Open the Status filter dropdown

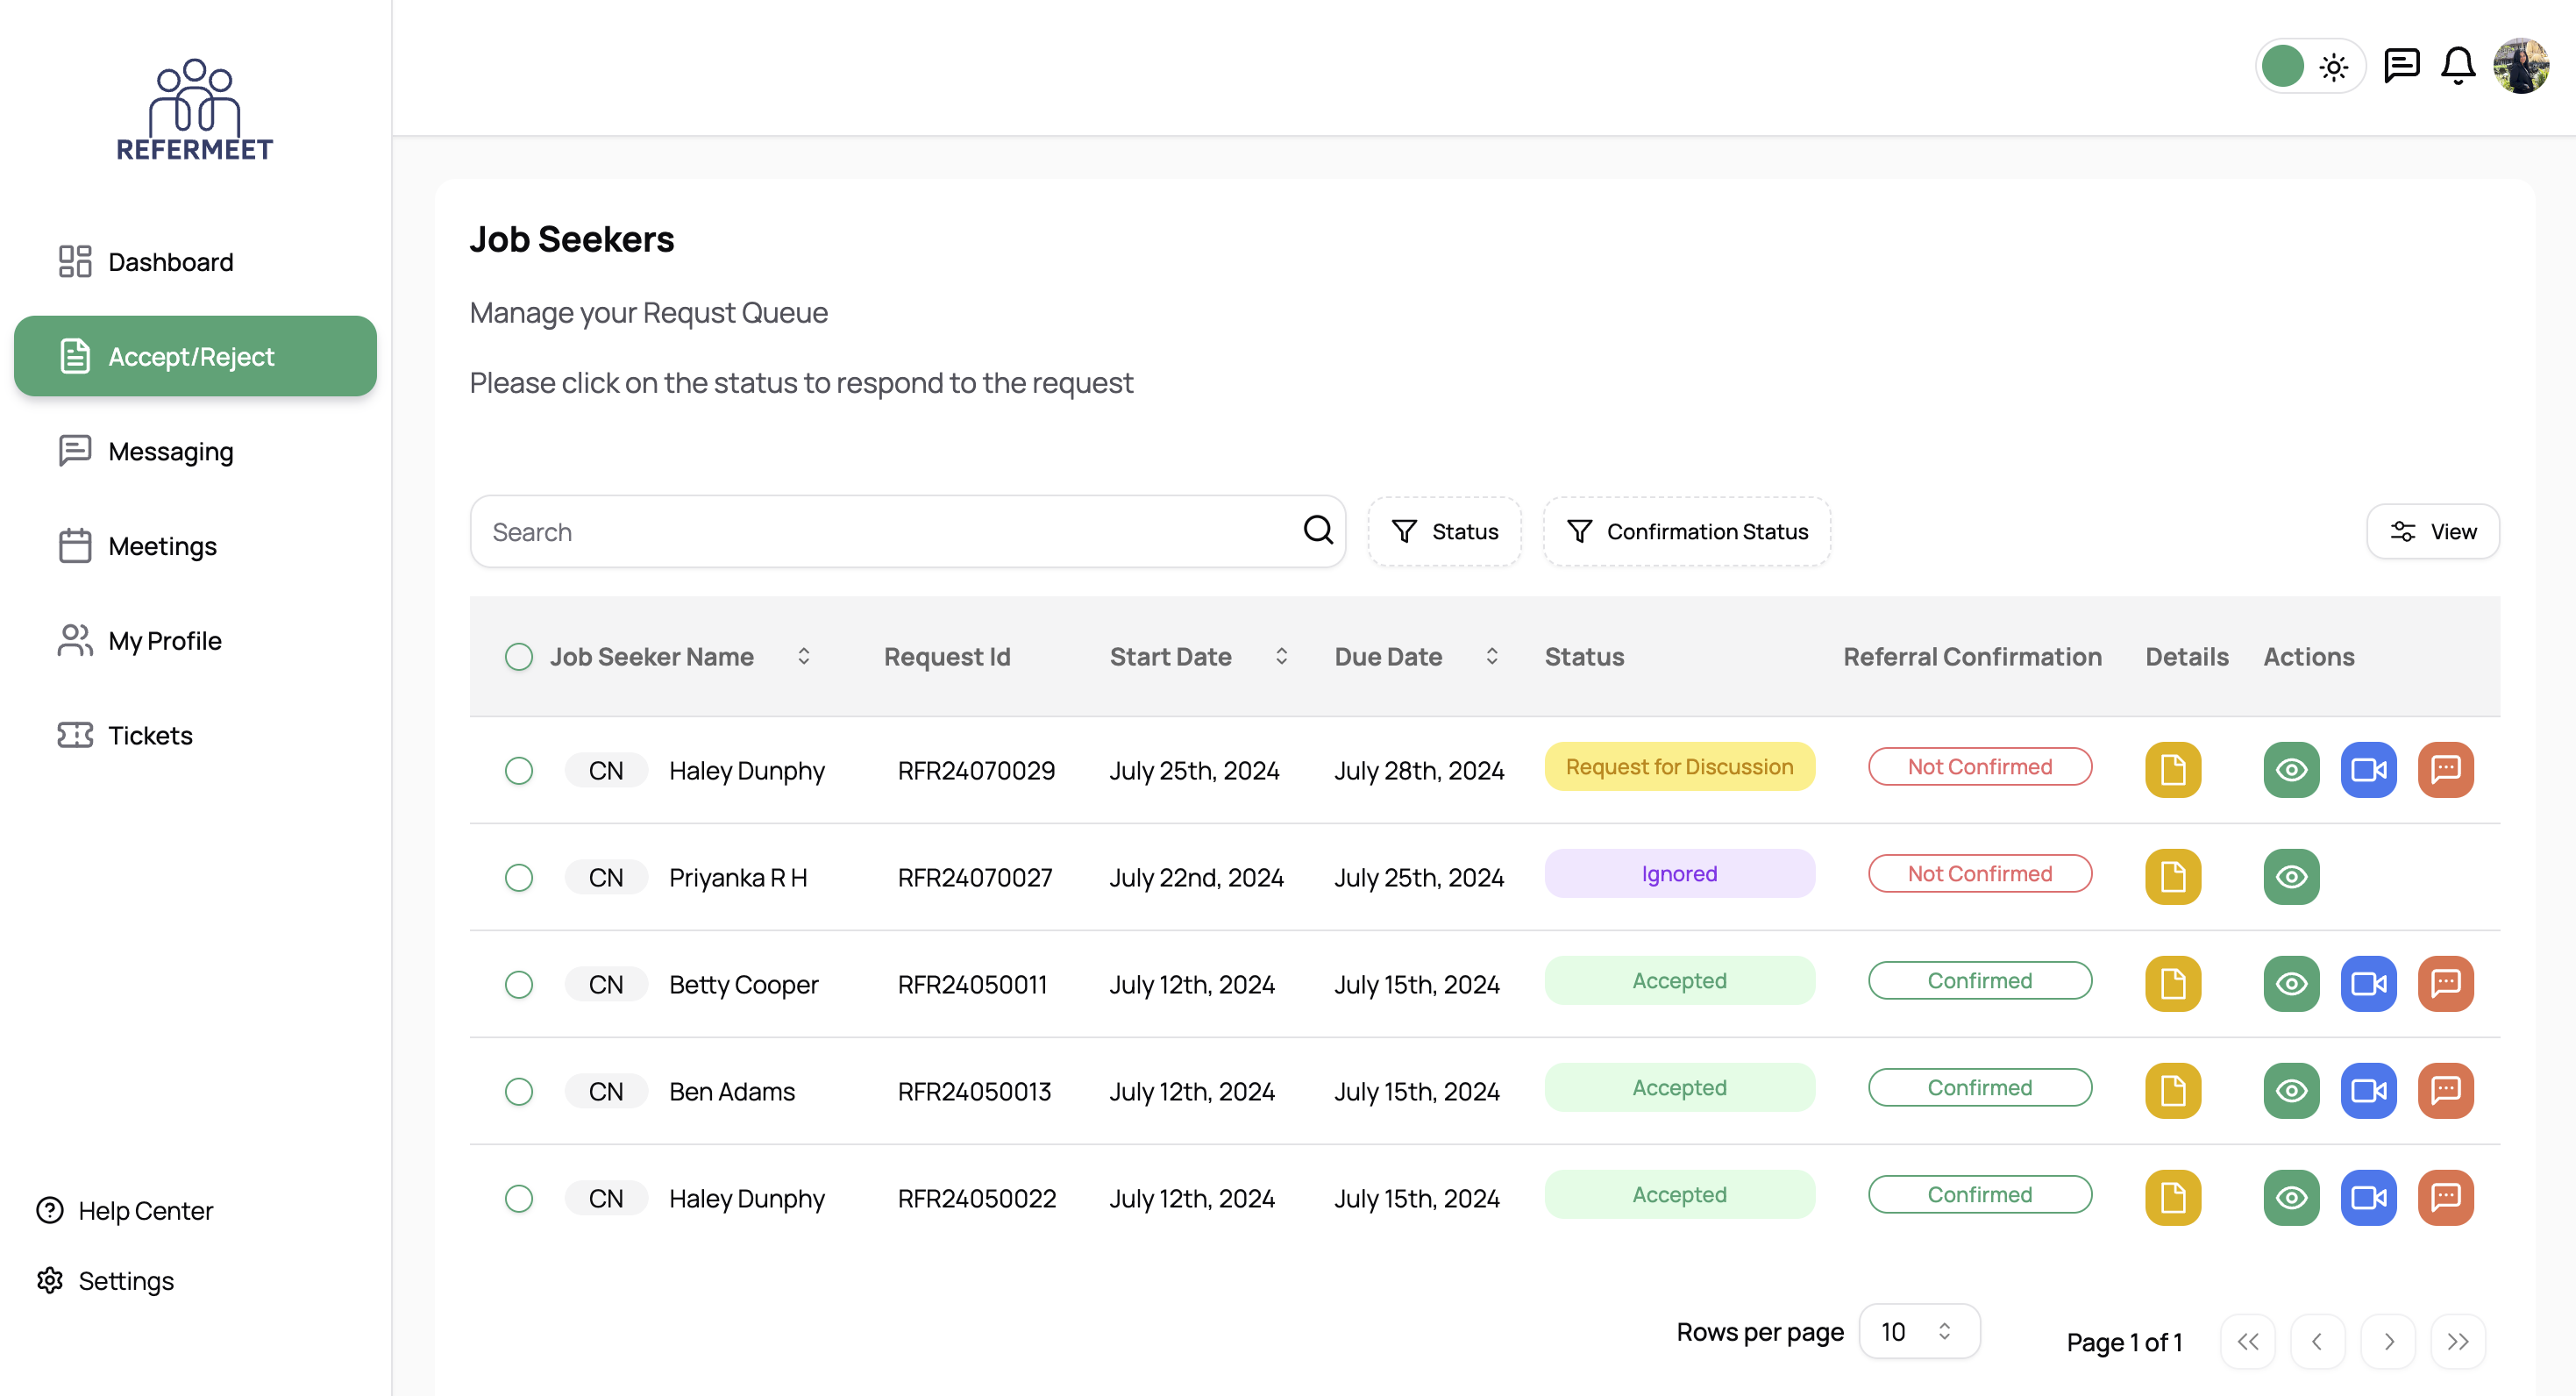(1444, 532)
